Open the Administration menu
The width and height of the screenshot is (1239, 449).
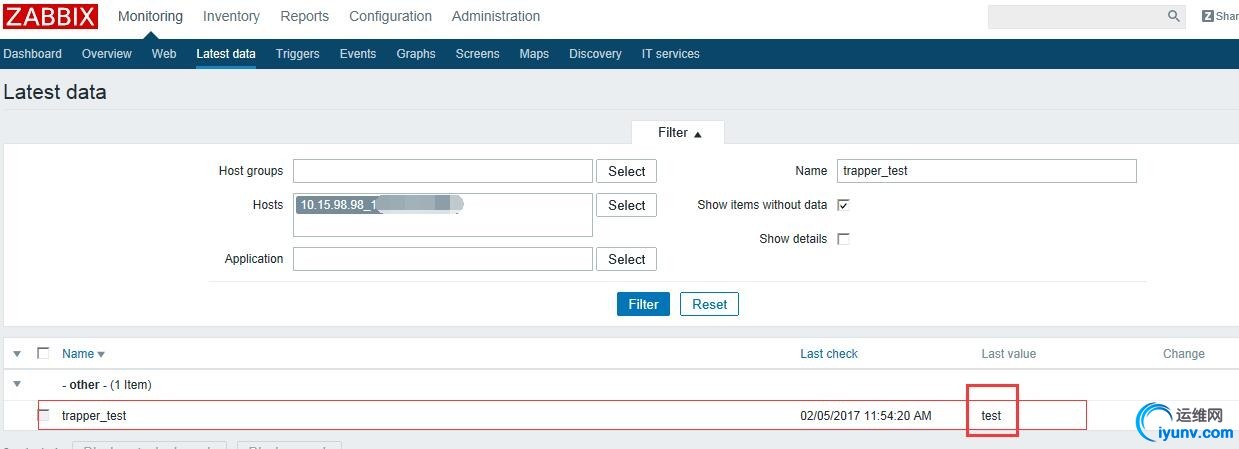(495, 16)
